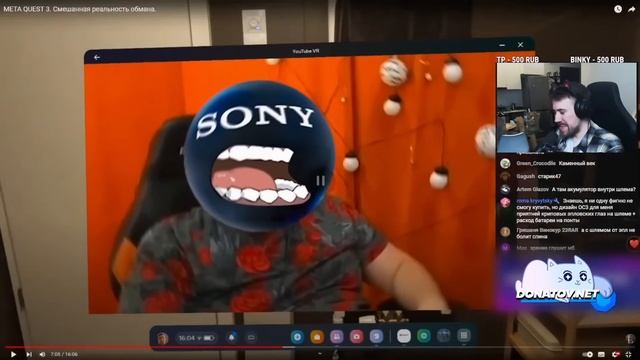The image size is (640, 360).
Task: Close the YouTube VR window
Action: click(520, 44)
